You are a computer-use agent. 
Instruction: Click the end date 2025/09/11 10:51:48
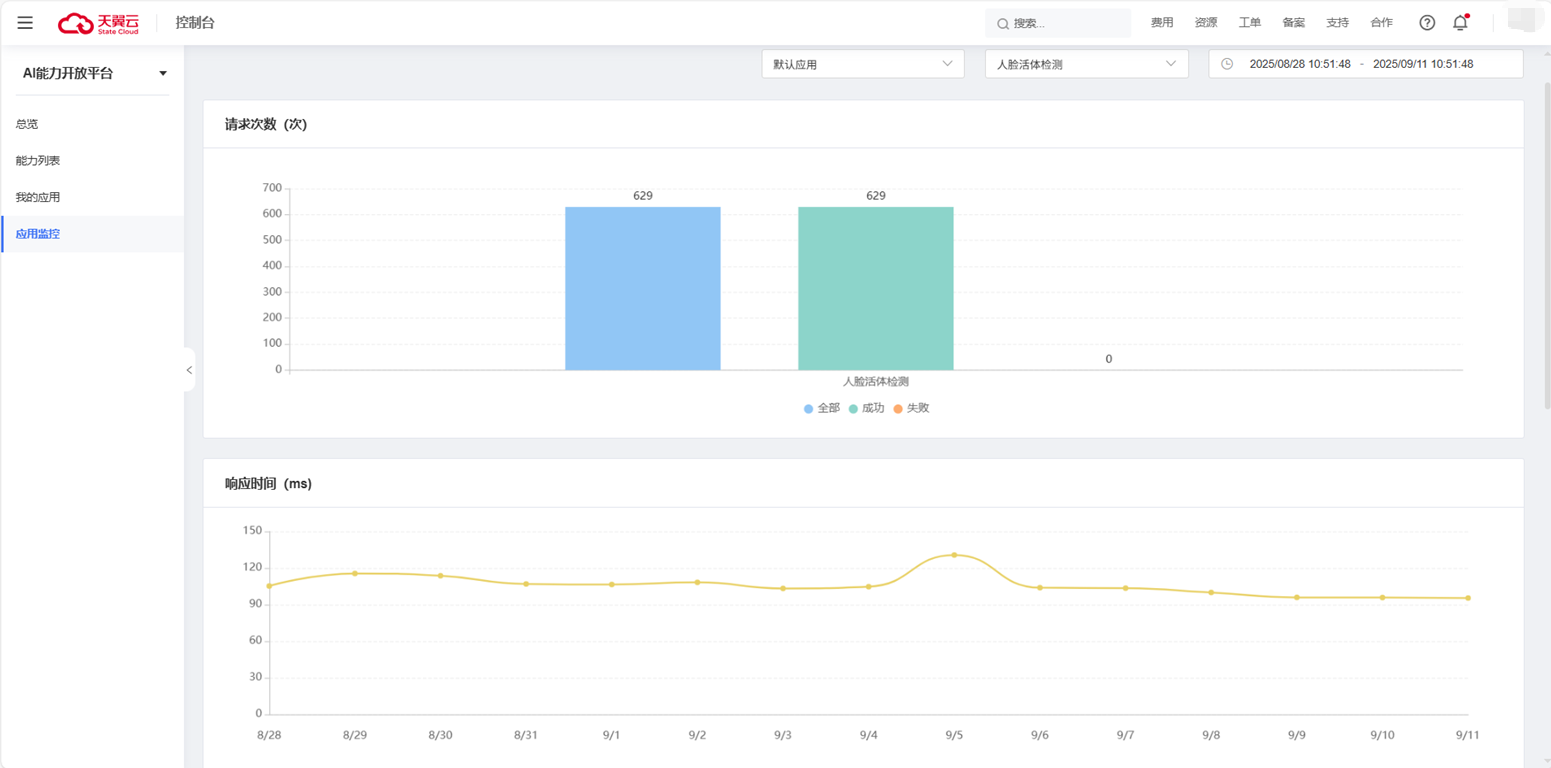(x=1423, y=64)
